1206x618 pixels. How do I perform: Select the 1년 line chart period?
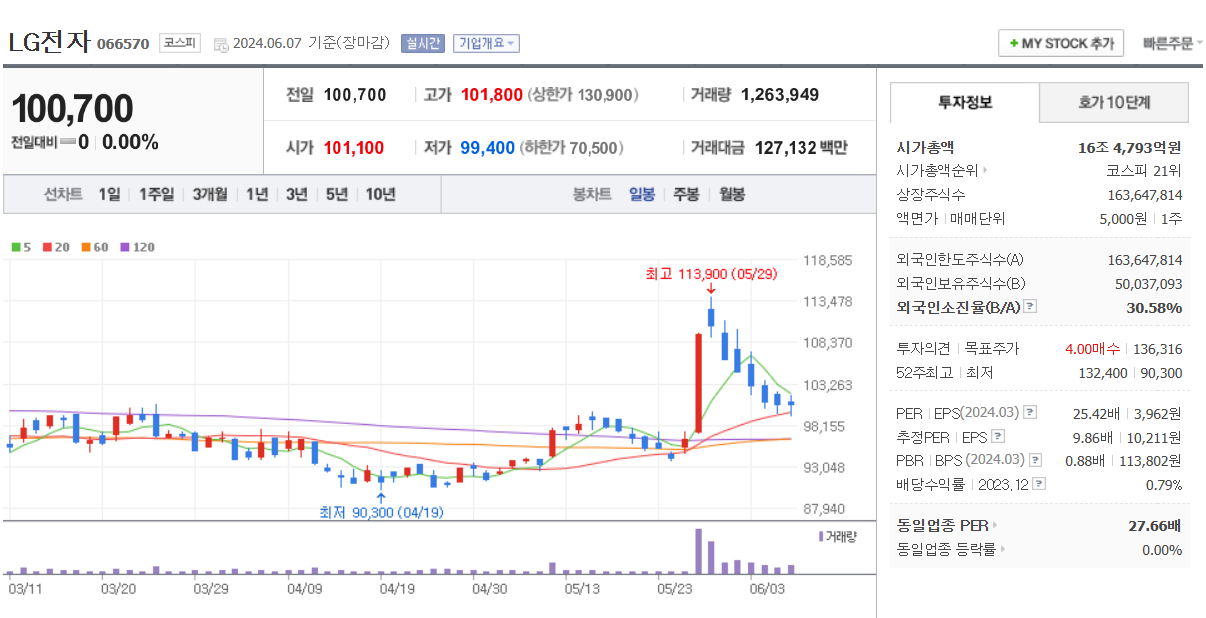[x=257, y=194]
